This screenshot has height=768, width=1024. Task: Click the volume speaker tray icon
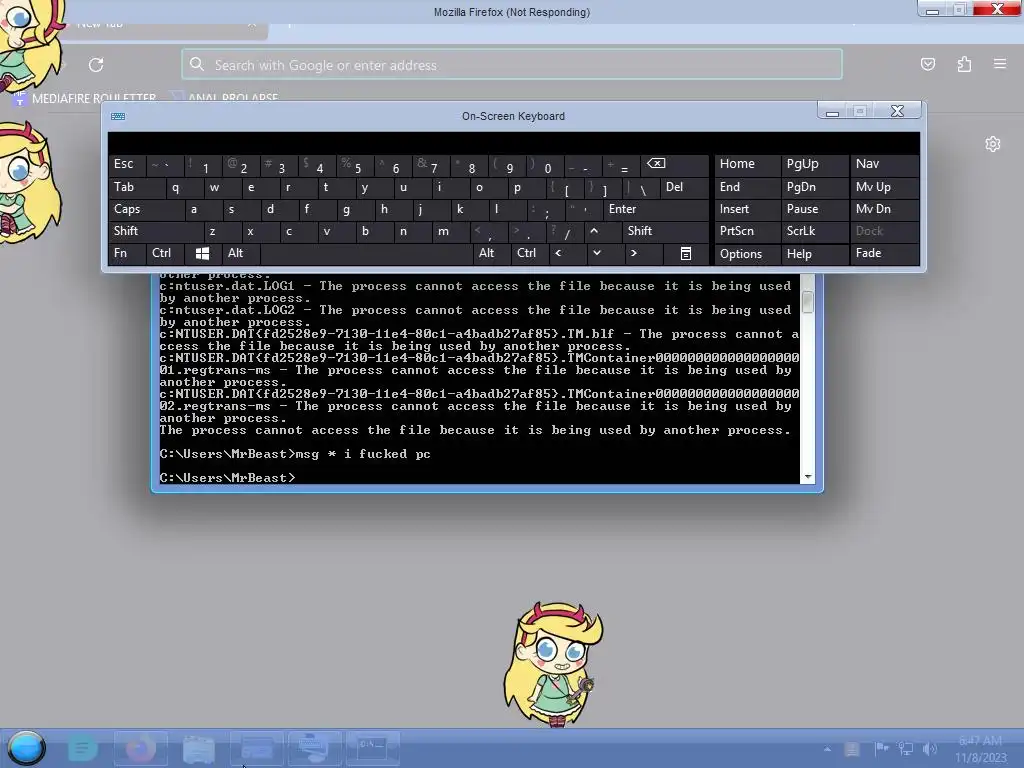click(x=930, y=748)
